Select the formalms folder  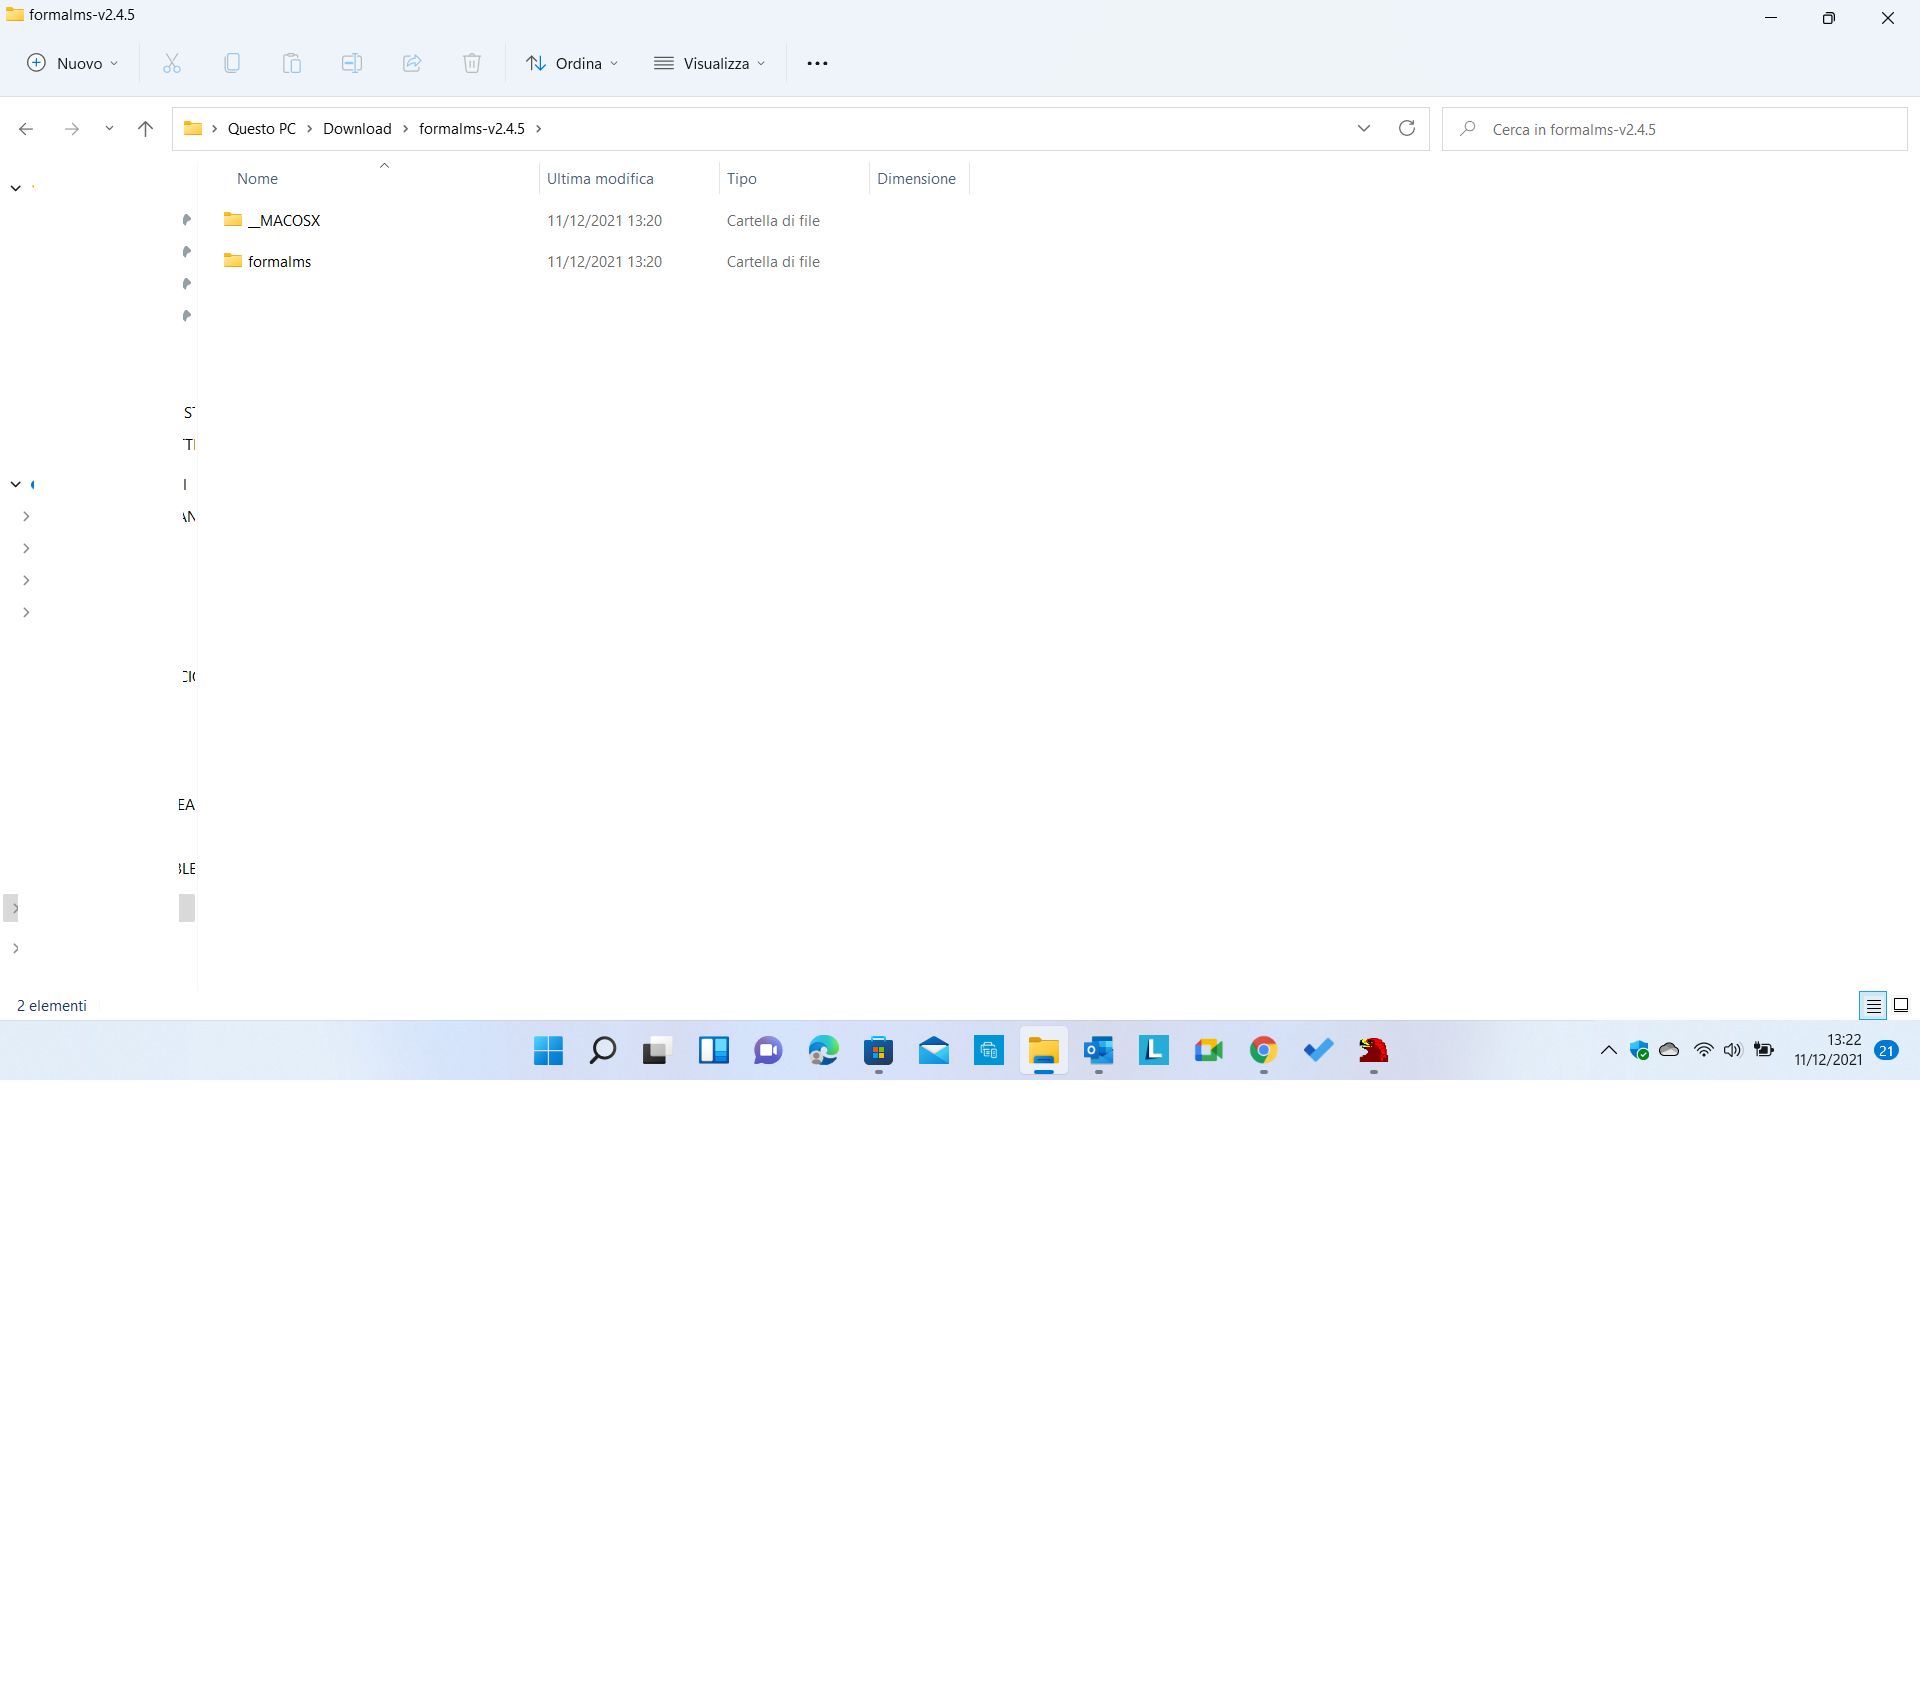[x=279, y=261]
